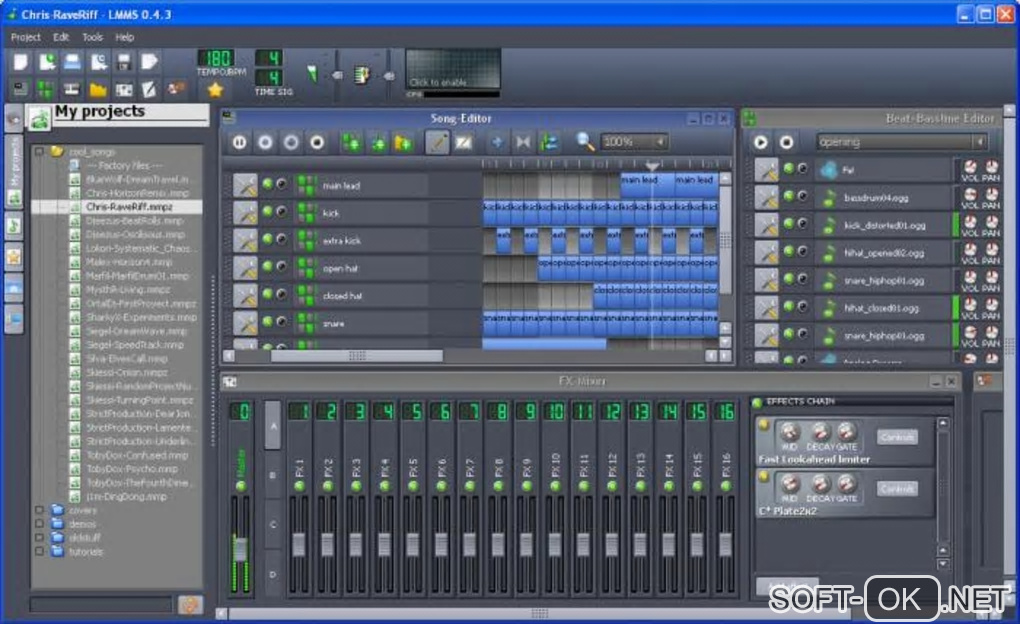Open the main lead track settings icon
The width and height of the screenshot is (1020, 624).
pos(246,185)
